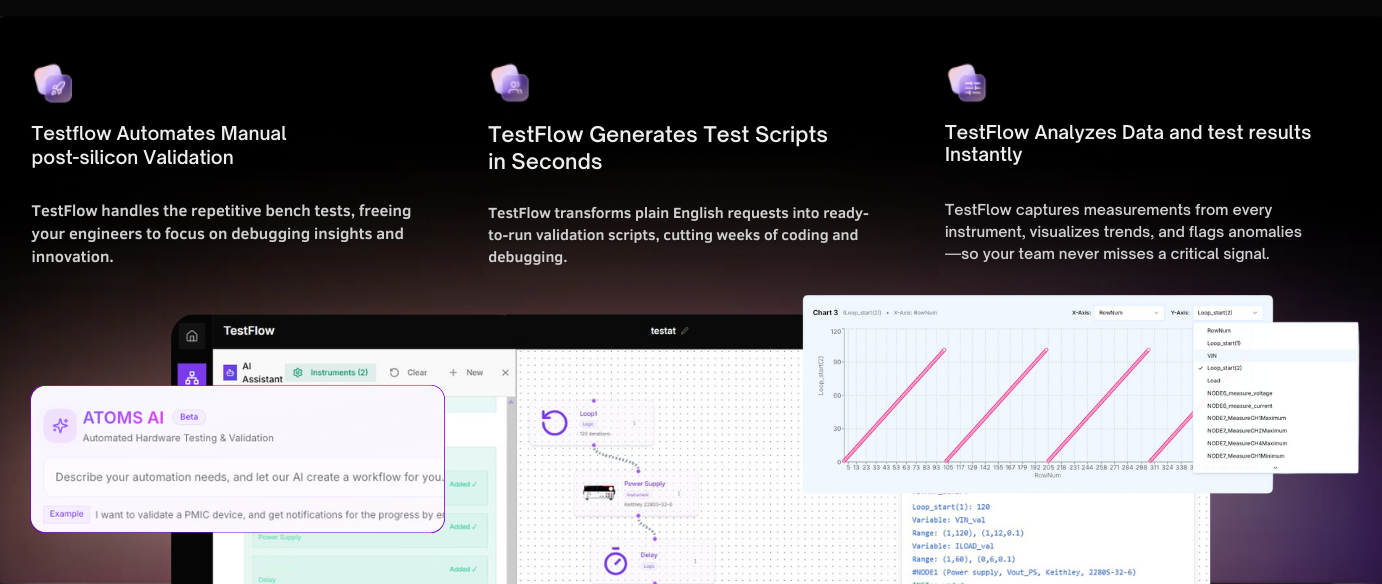Select VIN from the variable list
Image resolution: width=1382 pixels, height=584 pixels.
1212,356
